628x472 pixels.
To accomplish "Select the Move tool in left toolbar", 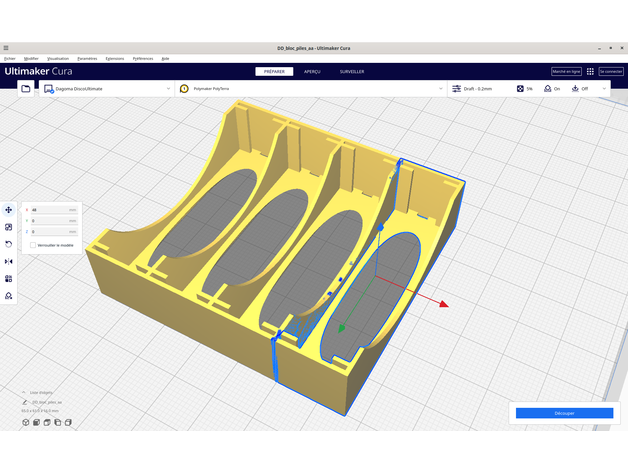I will 9,210.
